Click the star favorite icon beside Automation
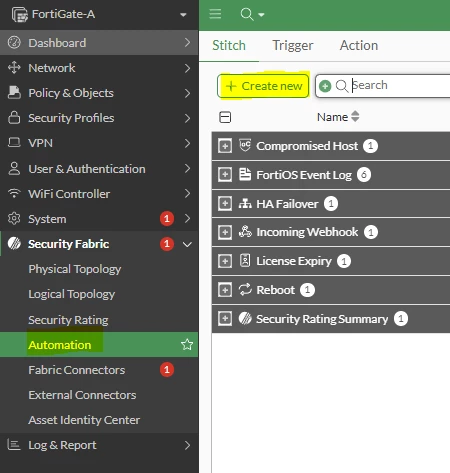This screenshot has width=450, height=473. tap(187, 344)
